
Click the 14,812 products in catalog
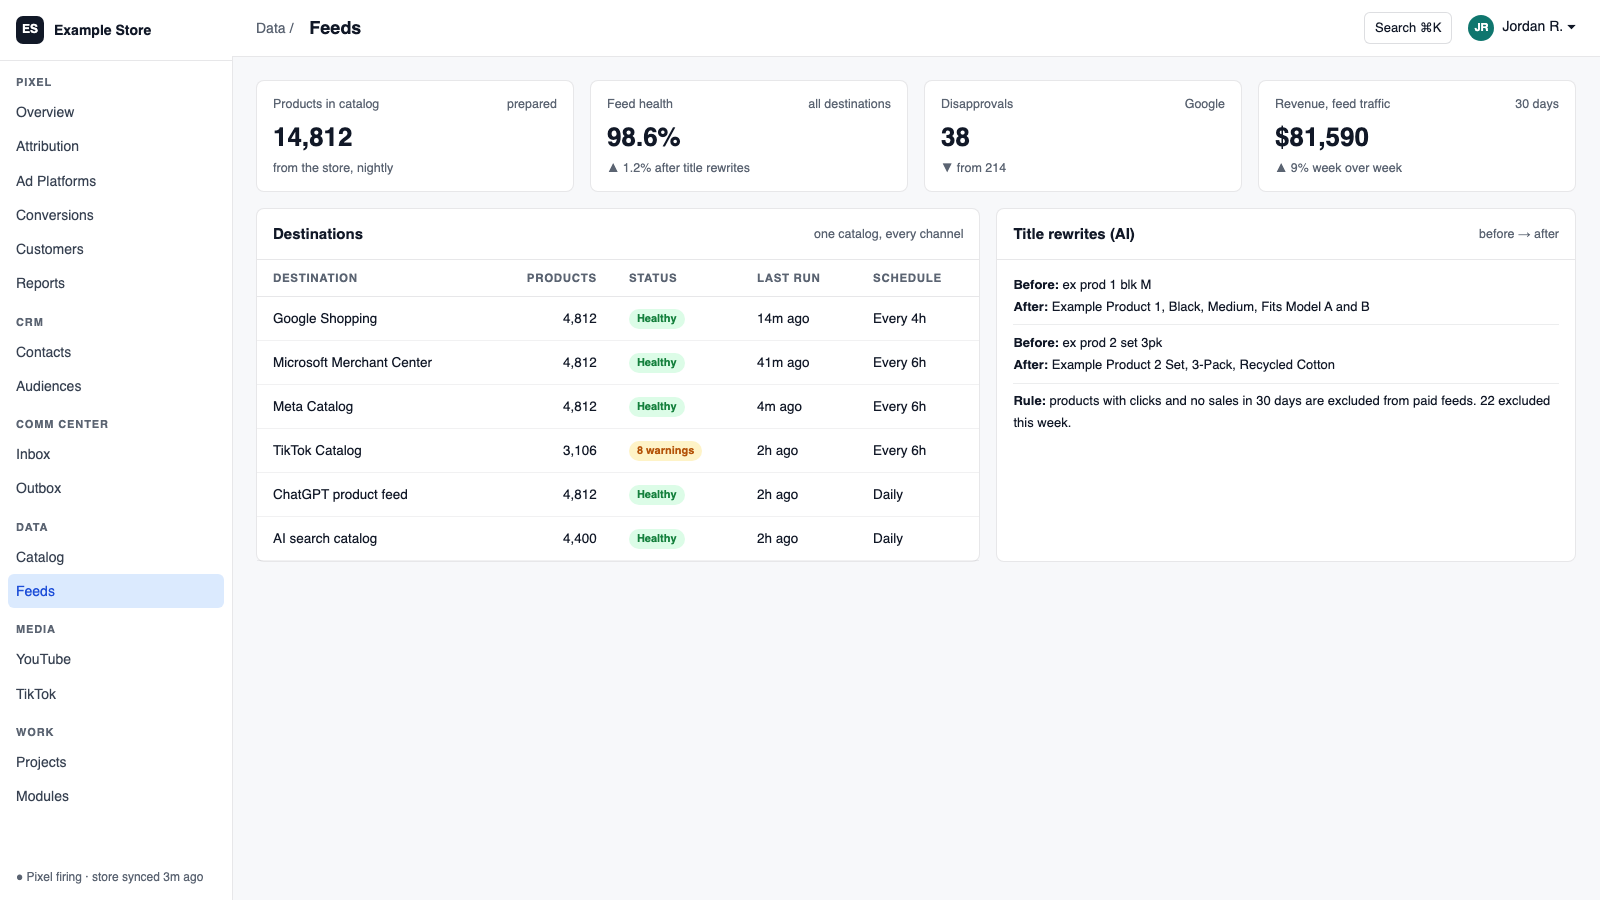pyautogui.click(x=313, y=137)
